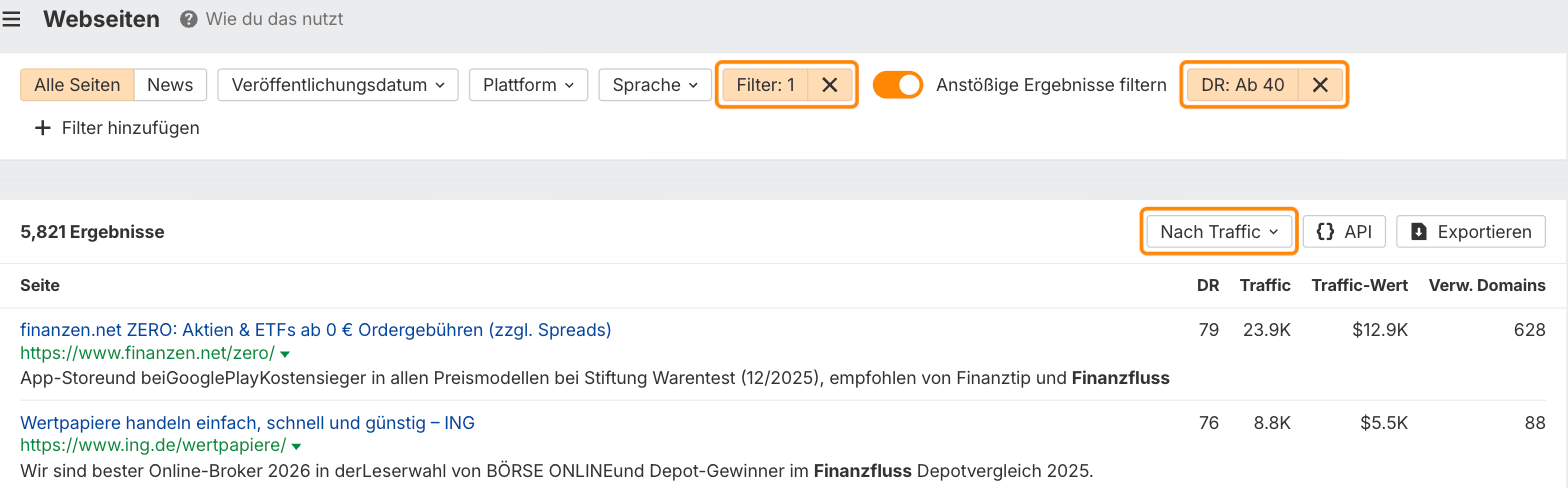Switch to the News tab
This screenshot has width=1568, height=488.
(x=170, y=85)
